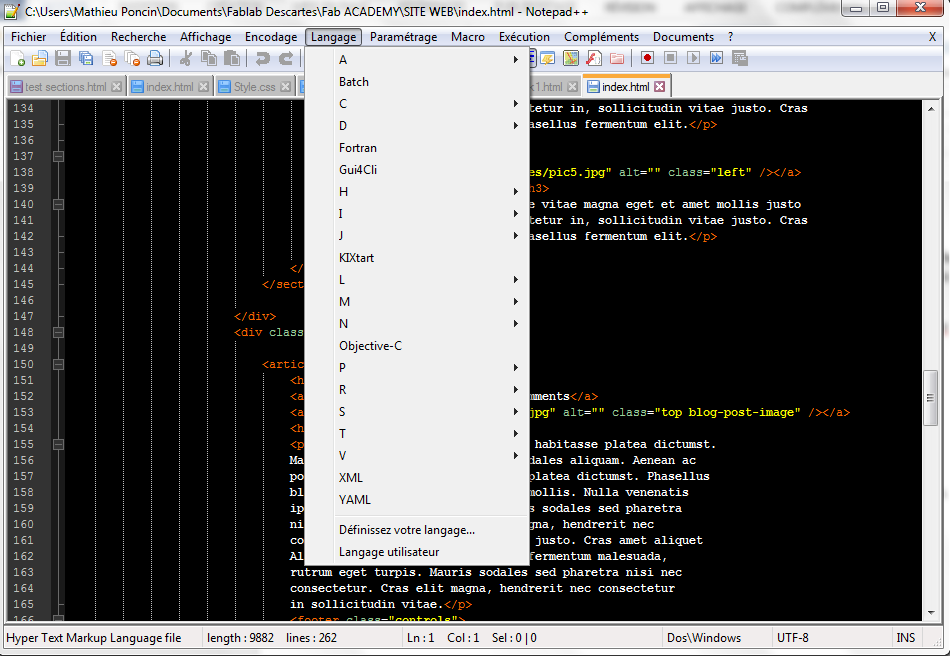Collapse the fold marker at line 150
Viewport: 950px width, 656px height.
coord(58,364)
